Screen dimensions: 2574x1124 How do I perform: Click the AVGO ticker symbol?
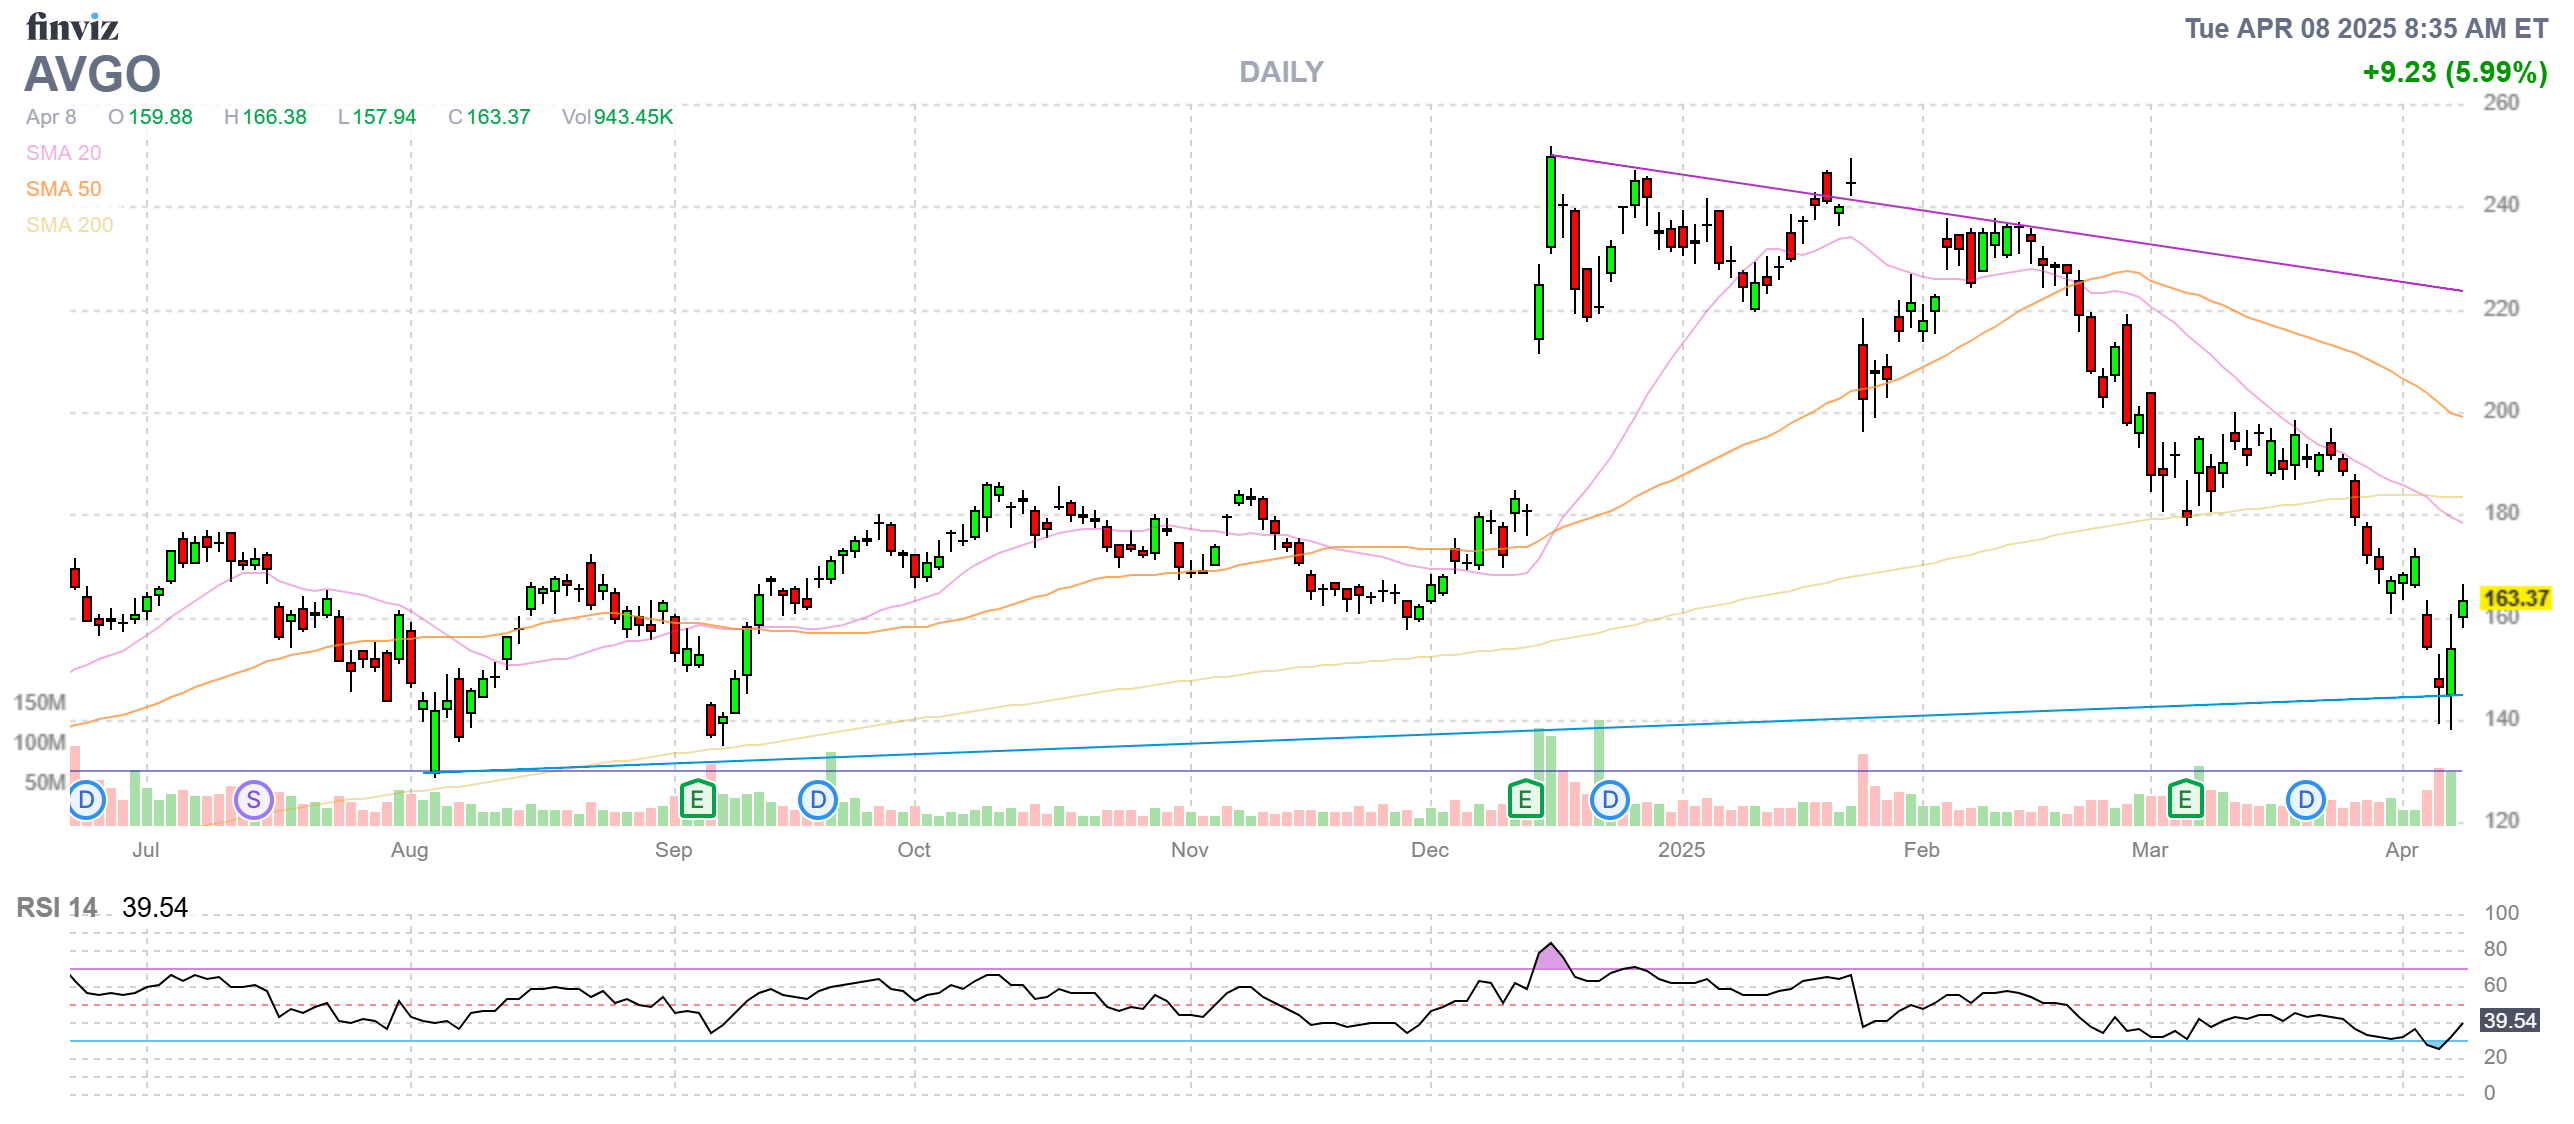(92, 74)
